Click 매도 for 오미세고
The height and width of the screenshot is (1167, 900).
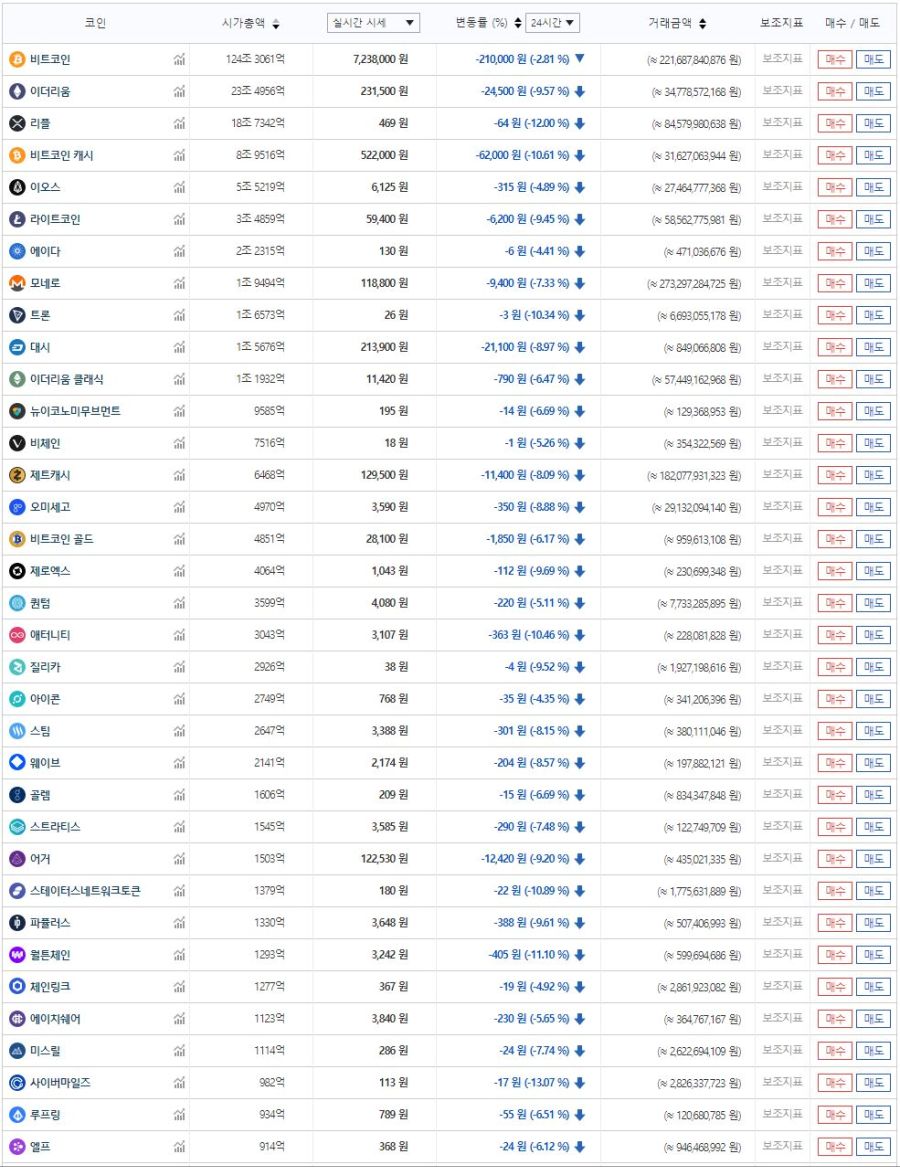873,507
